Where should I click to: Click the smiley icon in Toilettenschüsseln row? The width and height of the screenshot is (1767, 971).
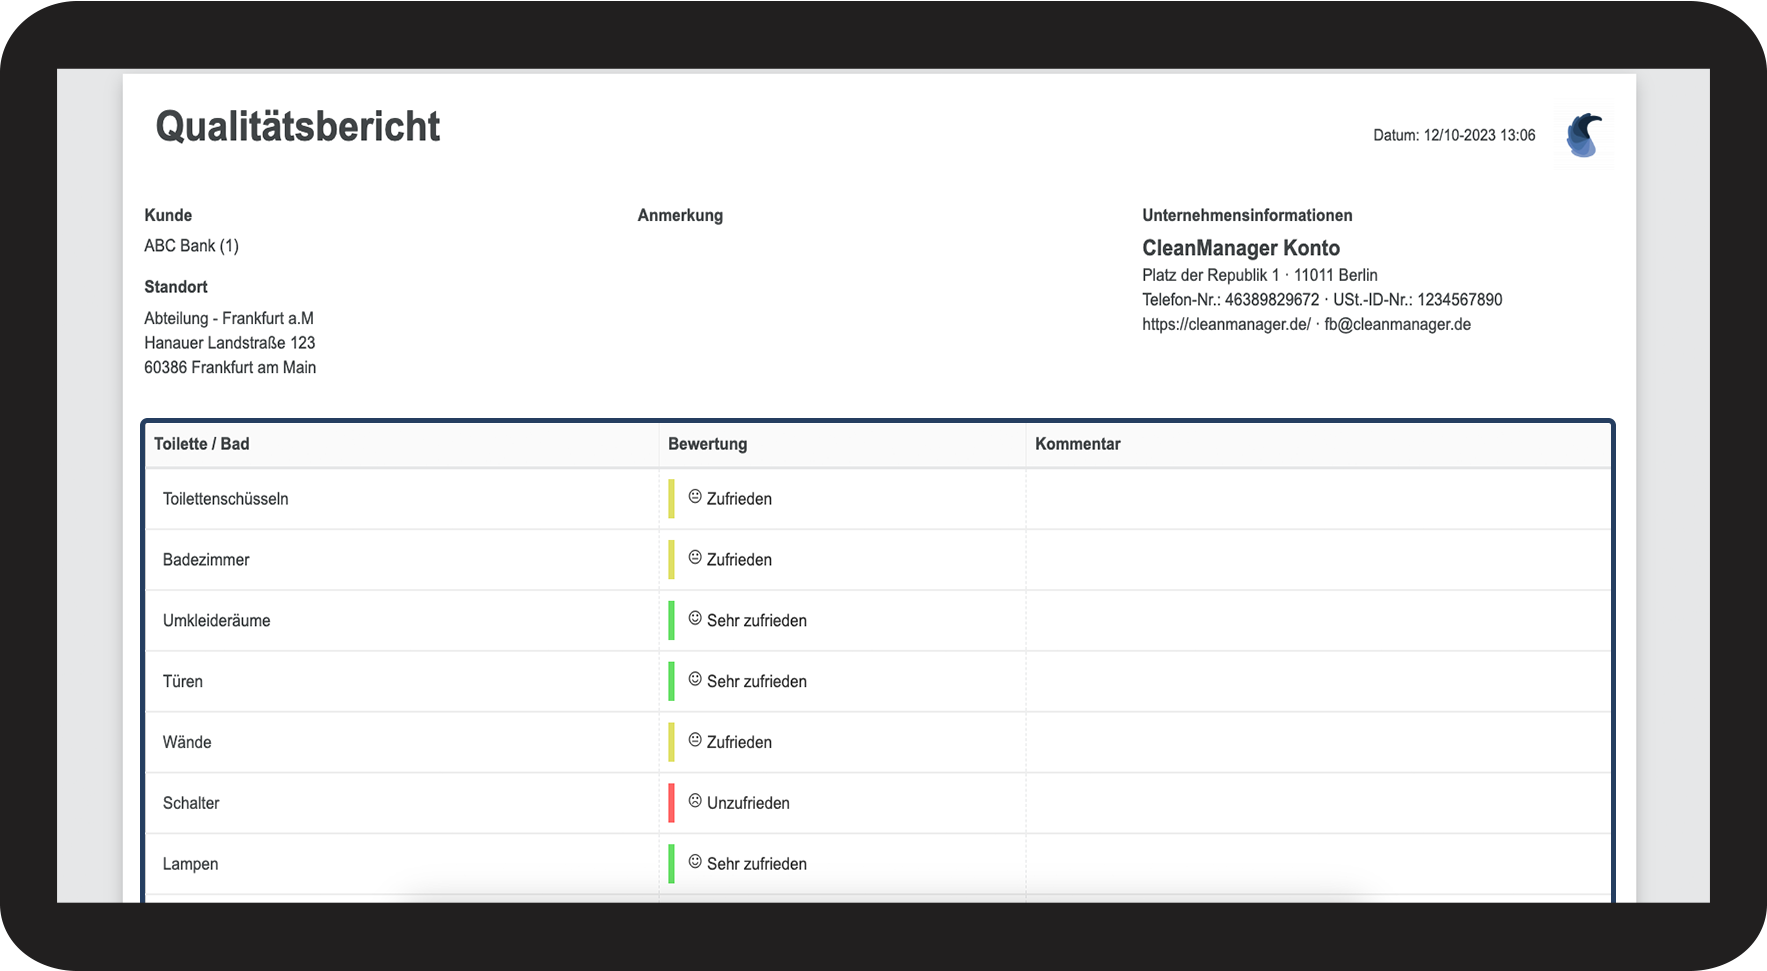(695, 497)
